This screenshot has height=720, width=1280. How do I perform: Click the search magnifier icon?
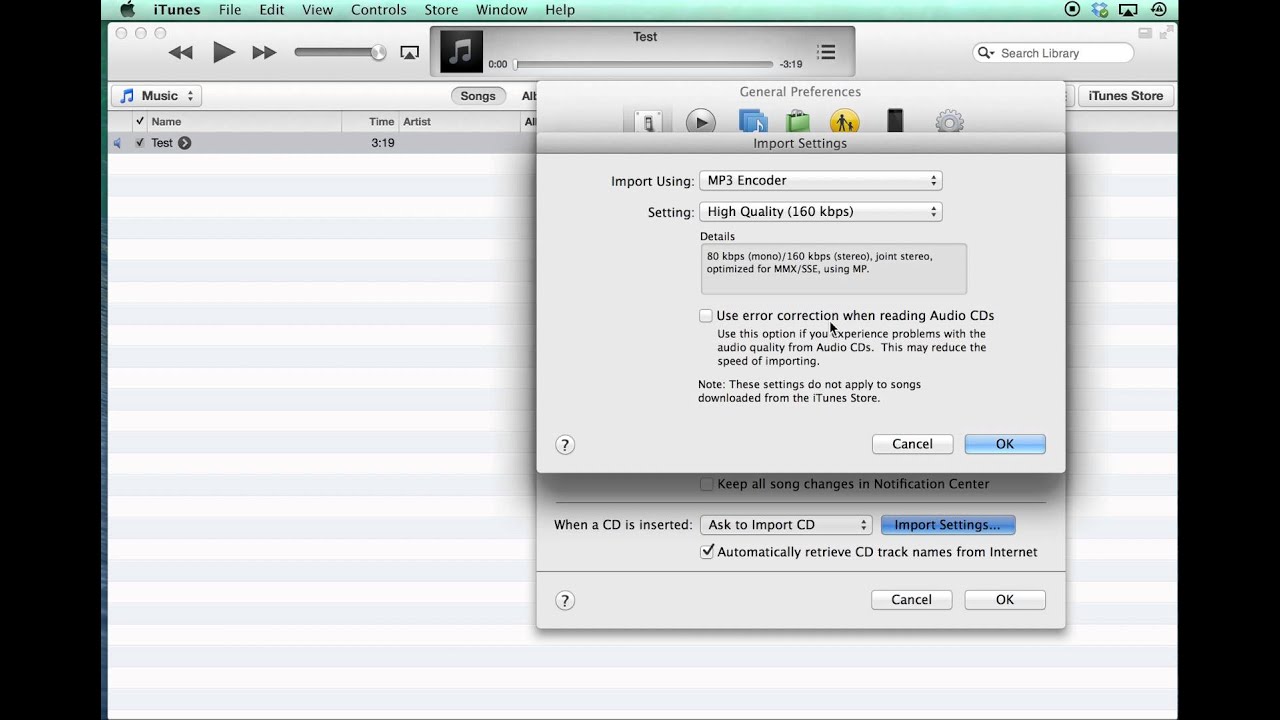pos(986,53)
